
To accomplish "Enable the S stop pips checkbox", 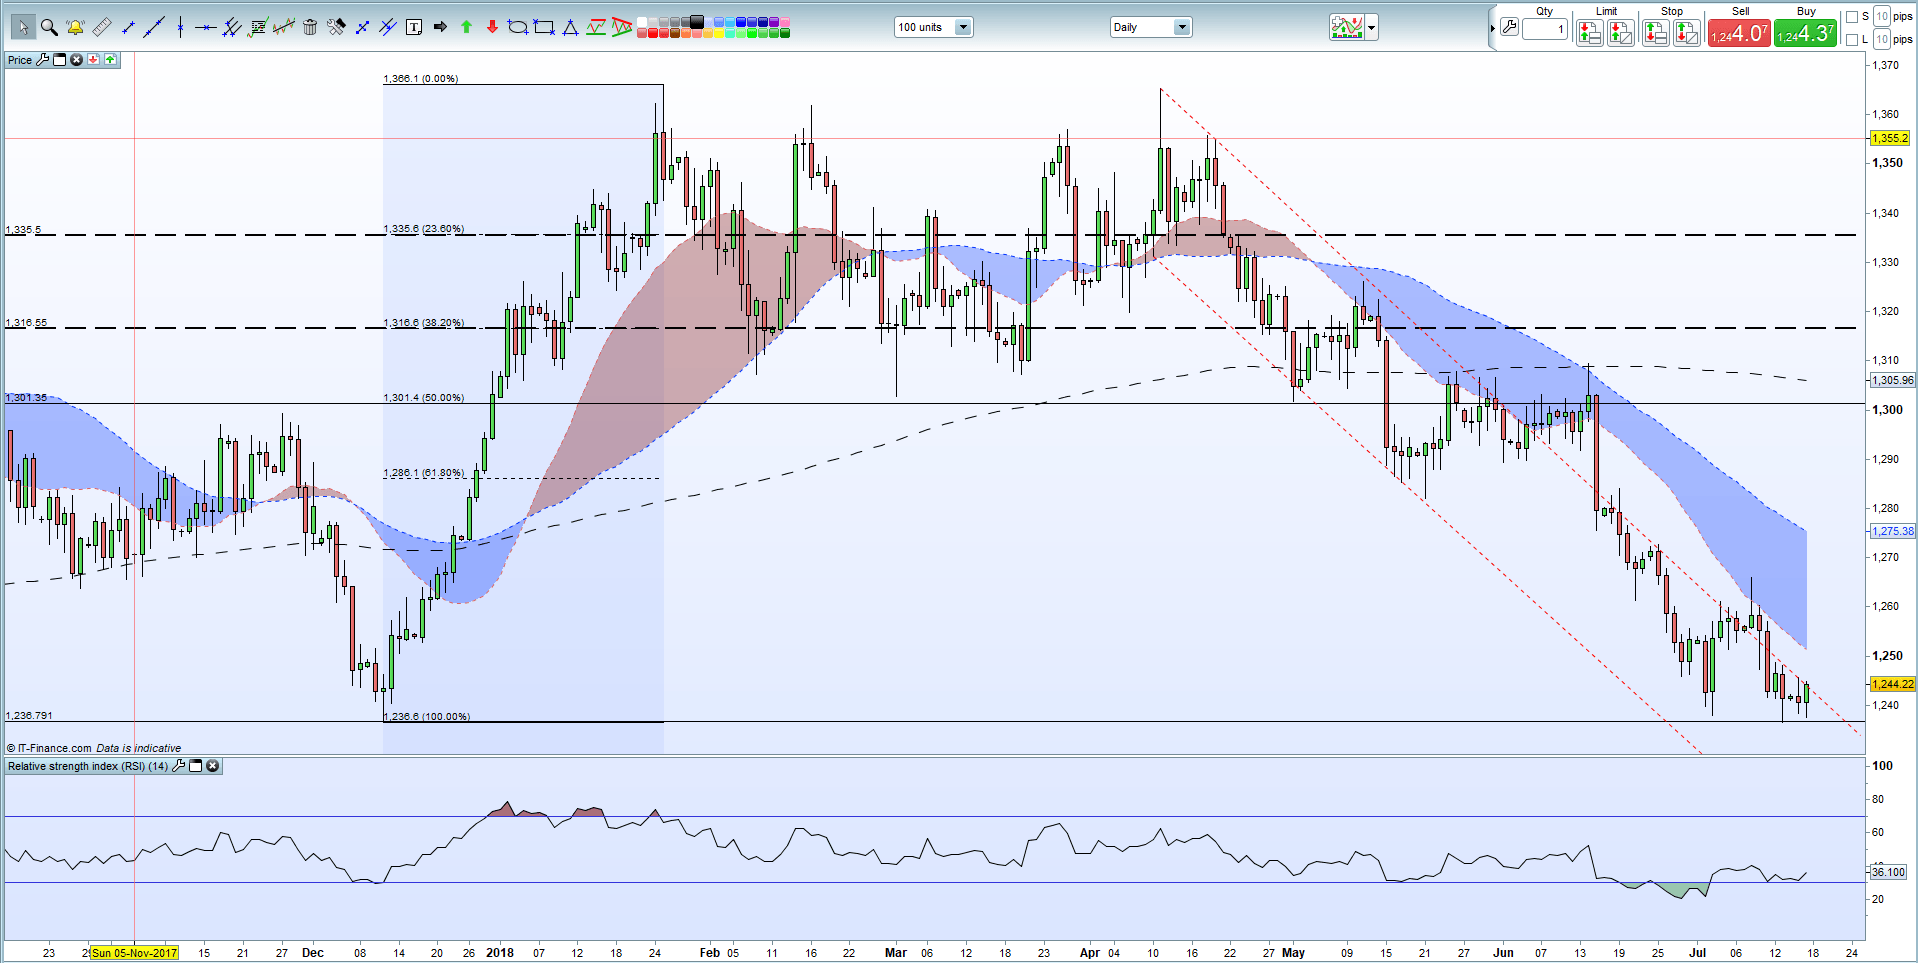I will click(1851, 17).
